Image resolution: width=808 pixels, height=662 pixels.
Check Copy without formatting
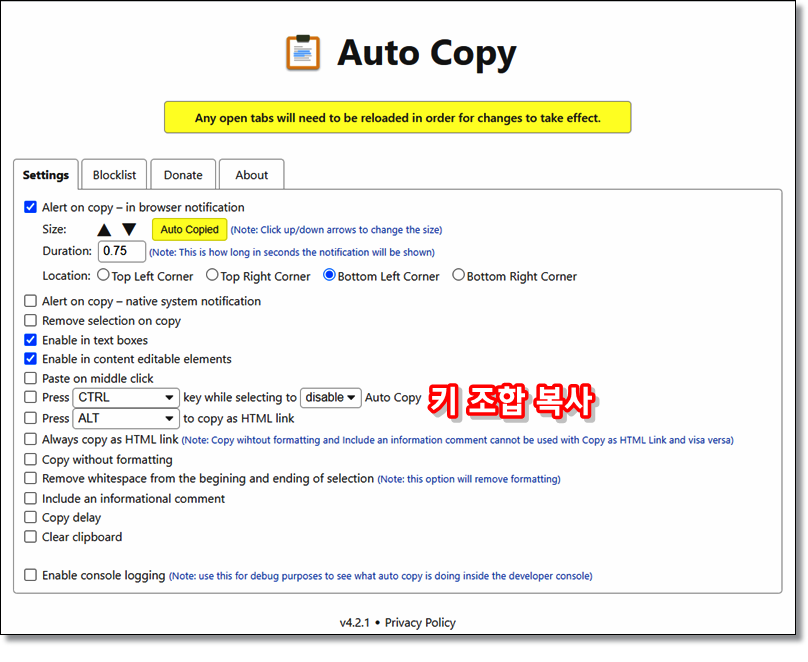[x=30, y=459]
